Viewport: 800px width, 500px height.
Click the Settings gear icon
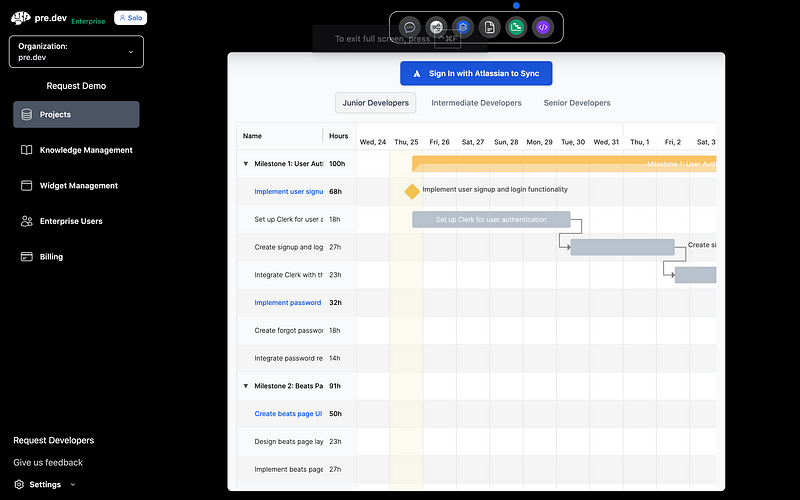click(x=19, y=485)
